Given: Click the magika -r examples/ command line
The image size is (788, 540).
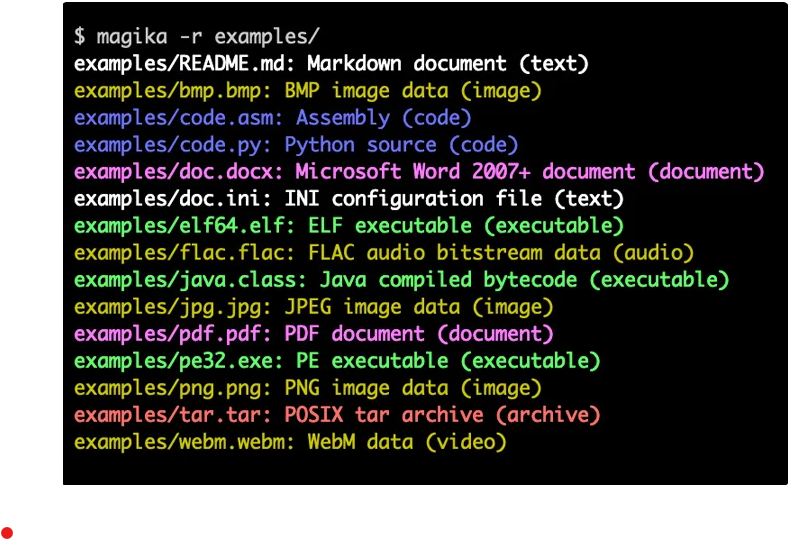Looking at the screenshot, I should click(196, 37).
